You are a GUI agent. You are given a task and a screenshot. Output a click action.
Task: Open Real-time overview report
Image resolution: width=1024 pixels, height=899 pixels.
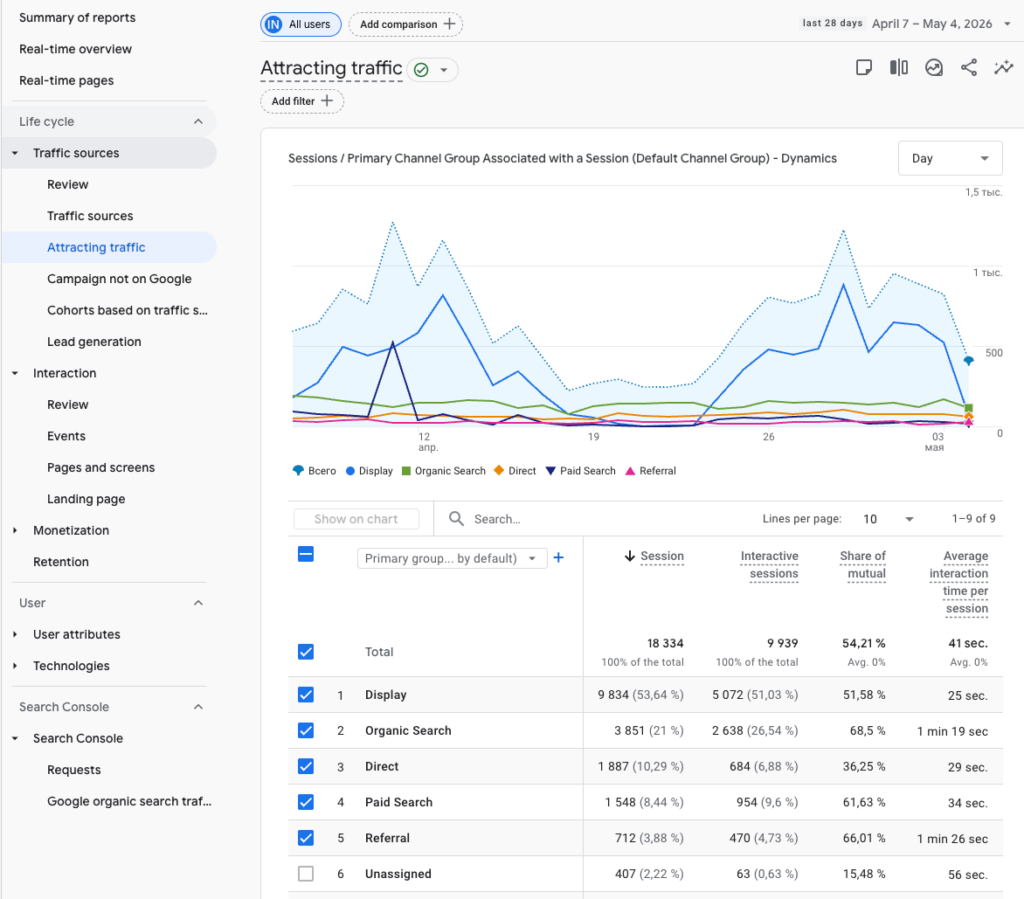76,49
